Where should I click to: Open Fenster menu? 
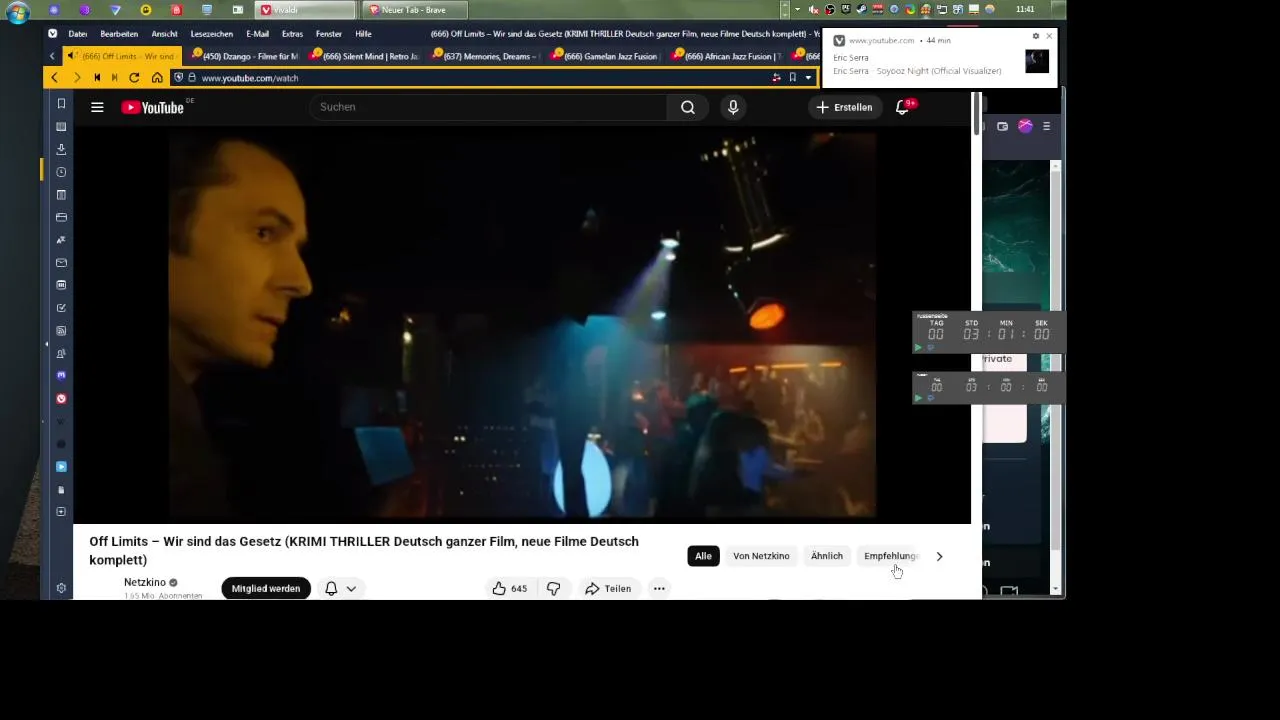tap(329, 34)
